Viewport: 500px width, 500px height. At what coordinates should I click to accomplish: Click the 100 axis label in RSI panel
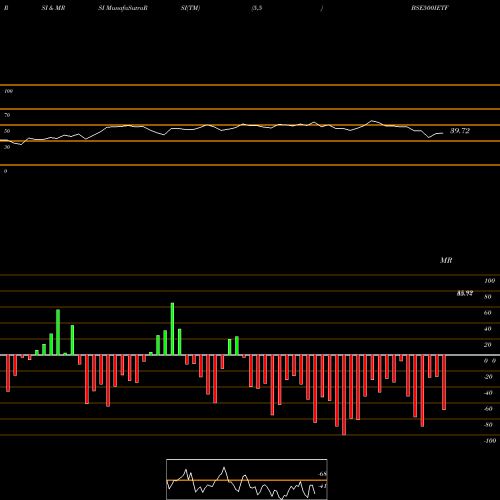[8, 91]
